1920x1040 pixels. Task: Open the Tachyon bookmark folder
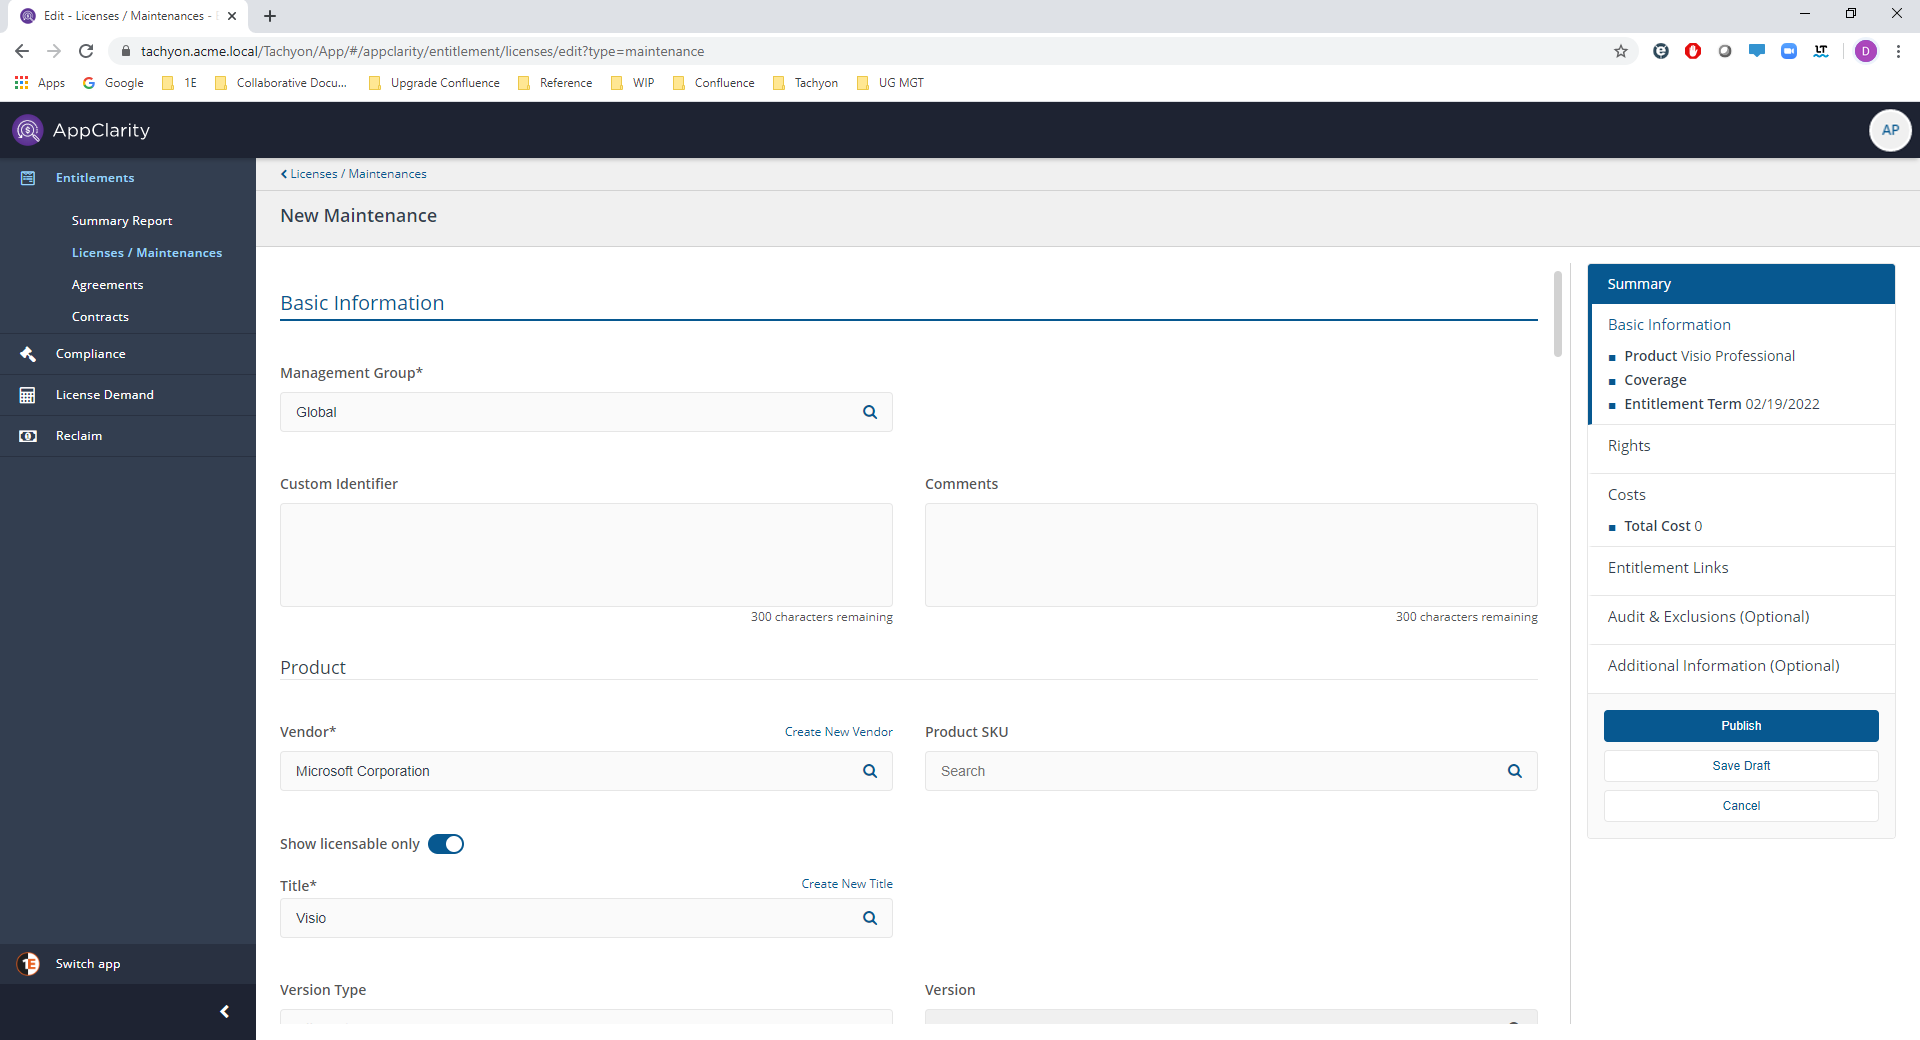806,83
